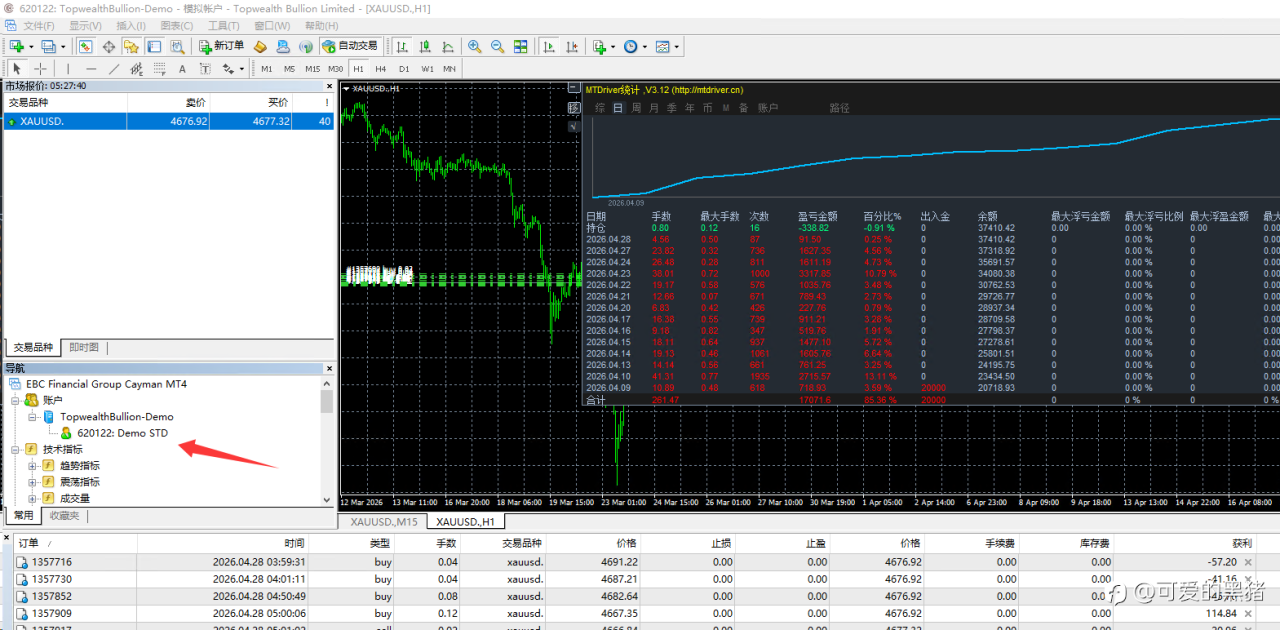Open the tile windows grid icon
This screenshot has height=630, width=1280.
521,46
